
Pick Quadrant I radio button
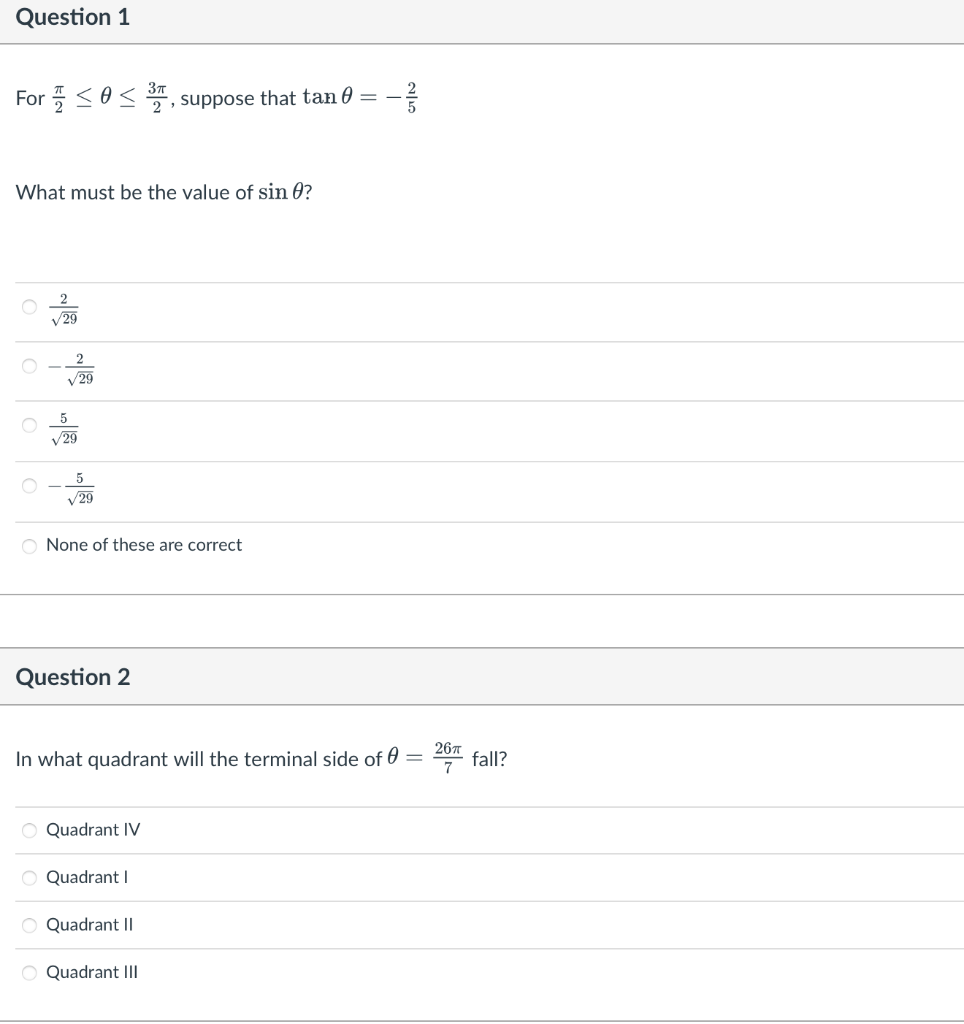pos(29,878)
